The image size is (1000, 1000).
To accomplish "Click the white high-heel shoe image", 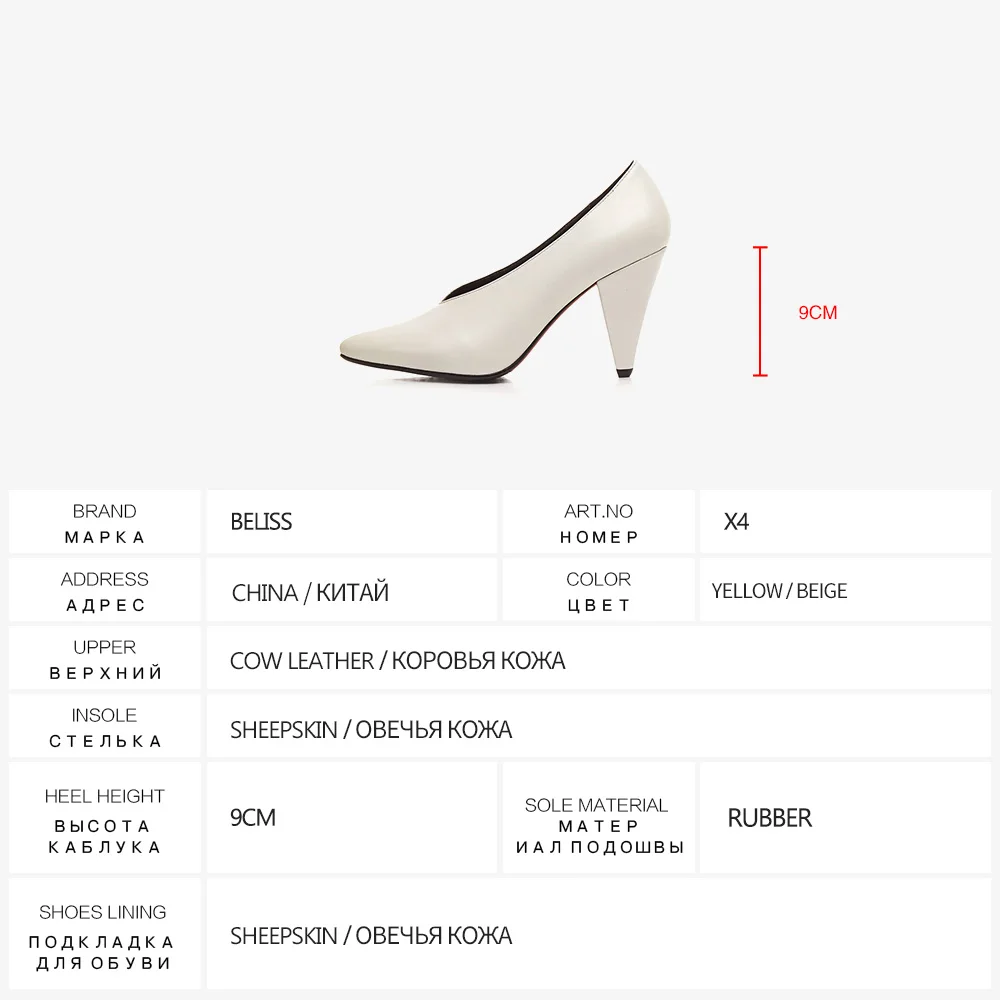I will 505,270.
